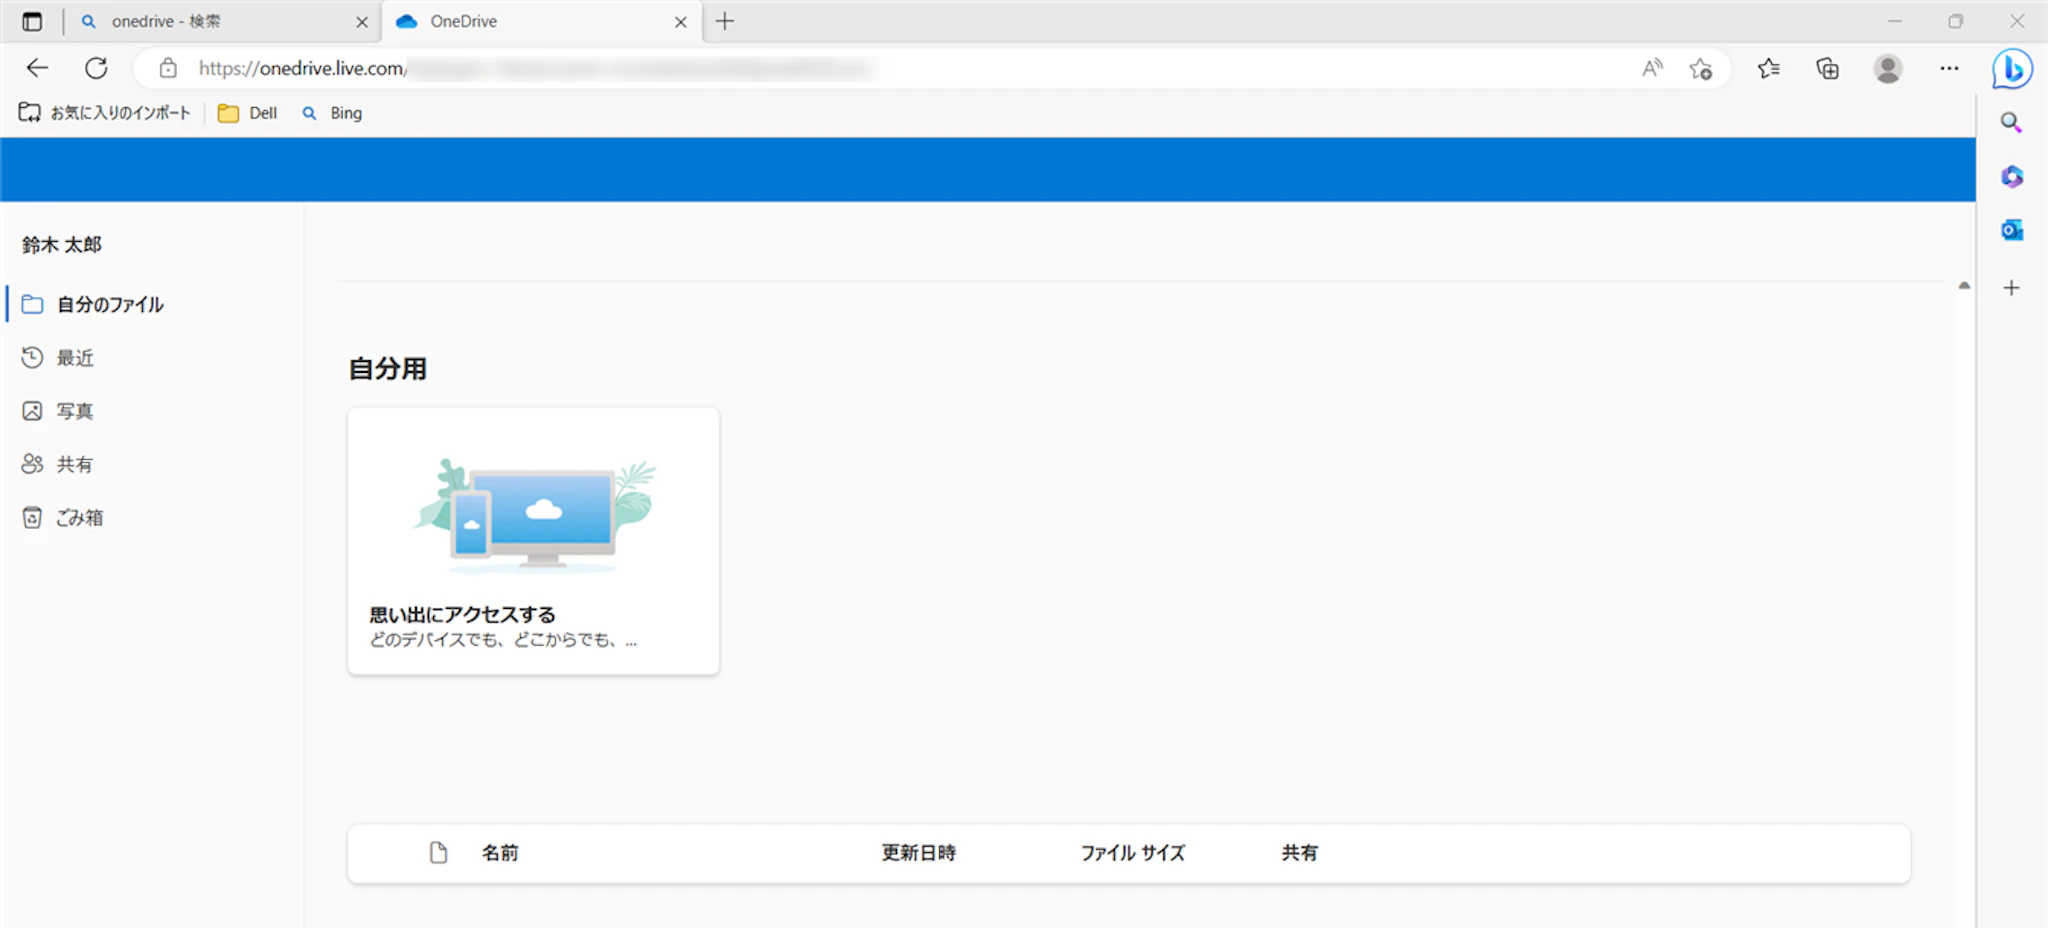Click the Bing sidebar icon in Edge
The image size is (2048, 928).
click(x=2011, y=69)
